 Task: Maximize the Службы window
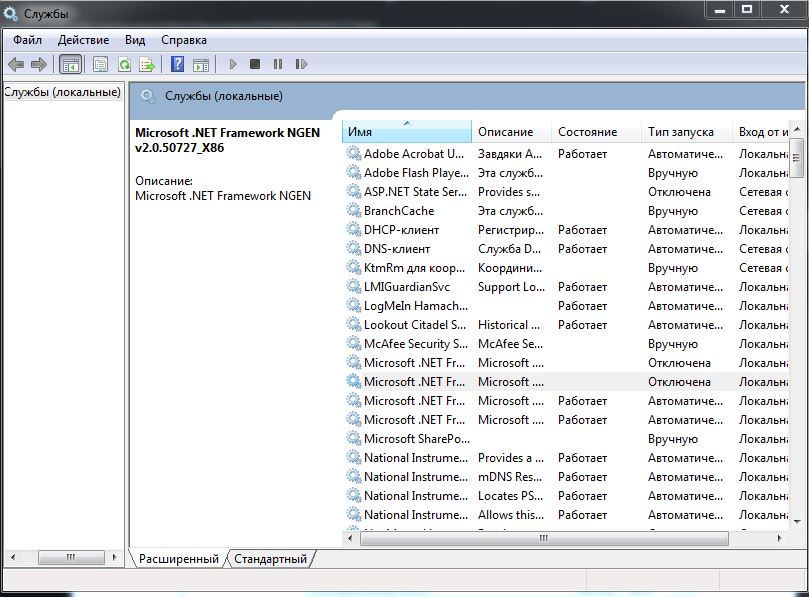tap(747, 9)
